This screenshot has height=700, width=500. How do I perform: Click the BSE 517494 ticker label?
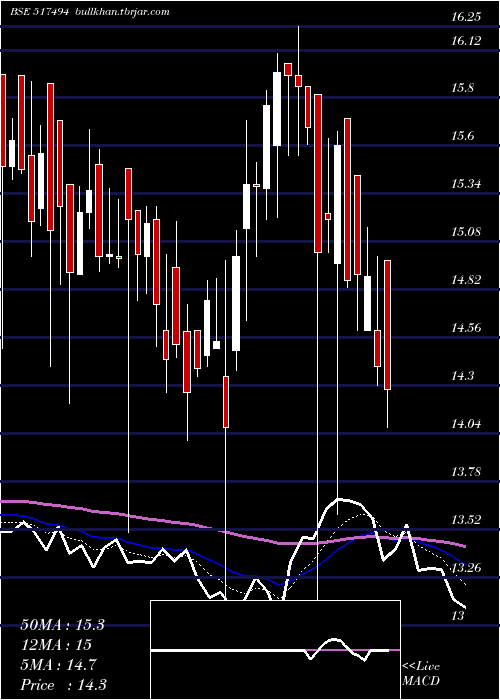[x=40, y=12]
